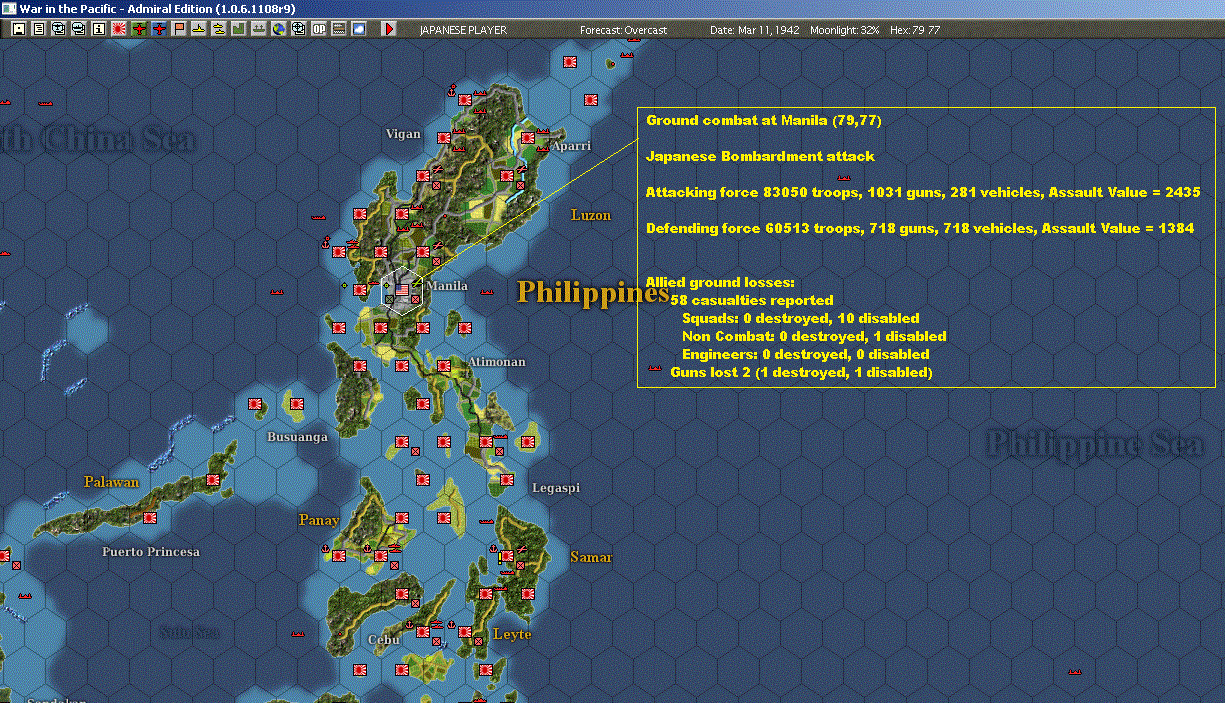Click the Atimonan map label
This screenshot has height=703, width=1225.
pos(497,362)
